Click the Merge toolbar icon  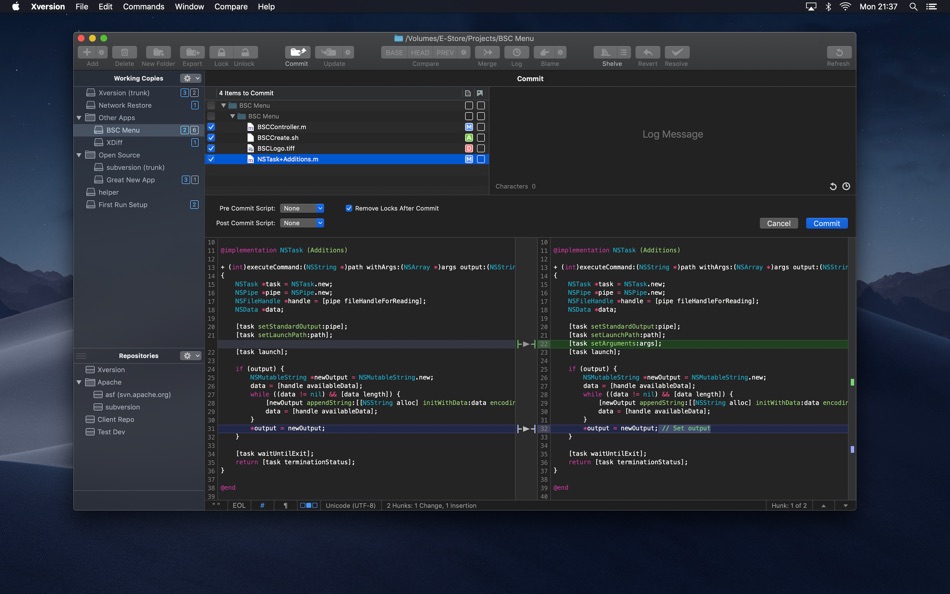coord(487,52)
